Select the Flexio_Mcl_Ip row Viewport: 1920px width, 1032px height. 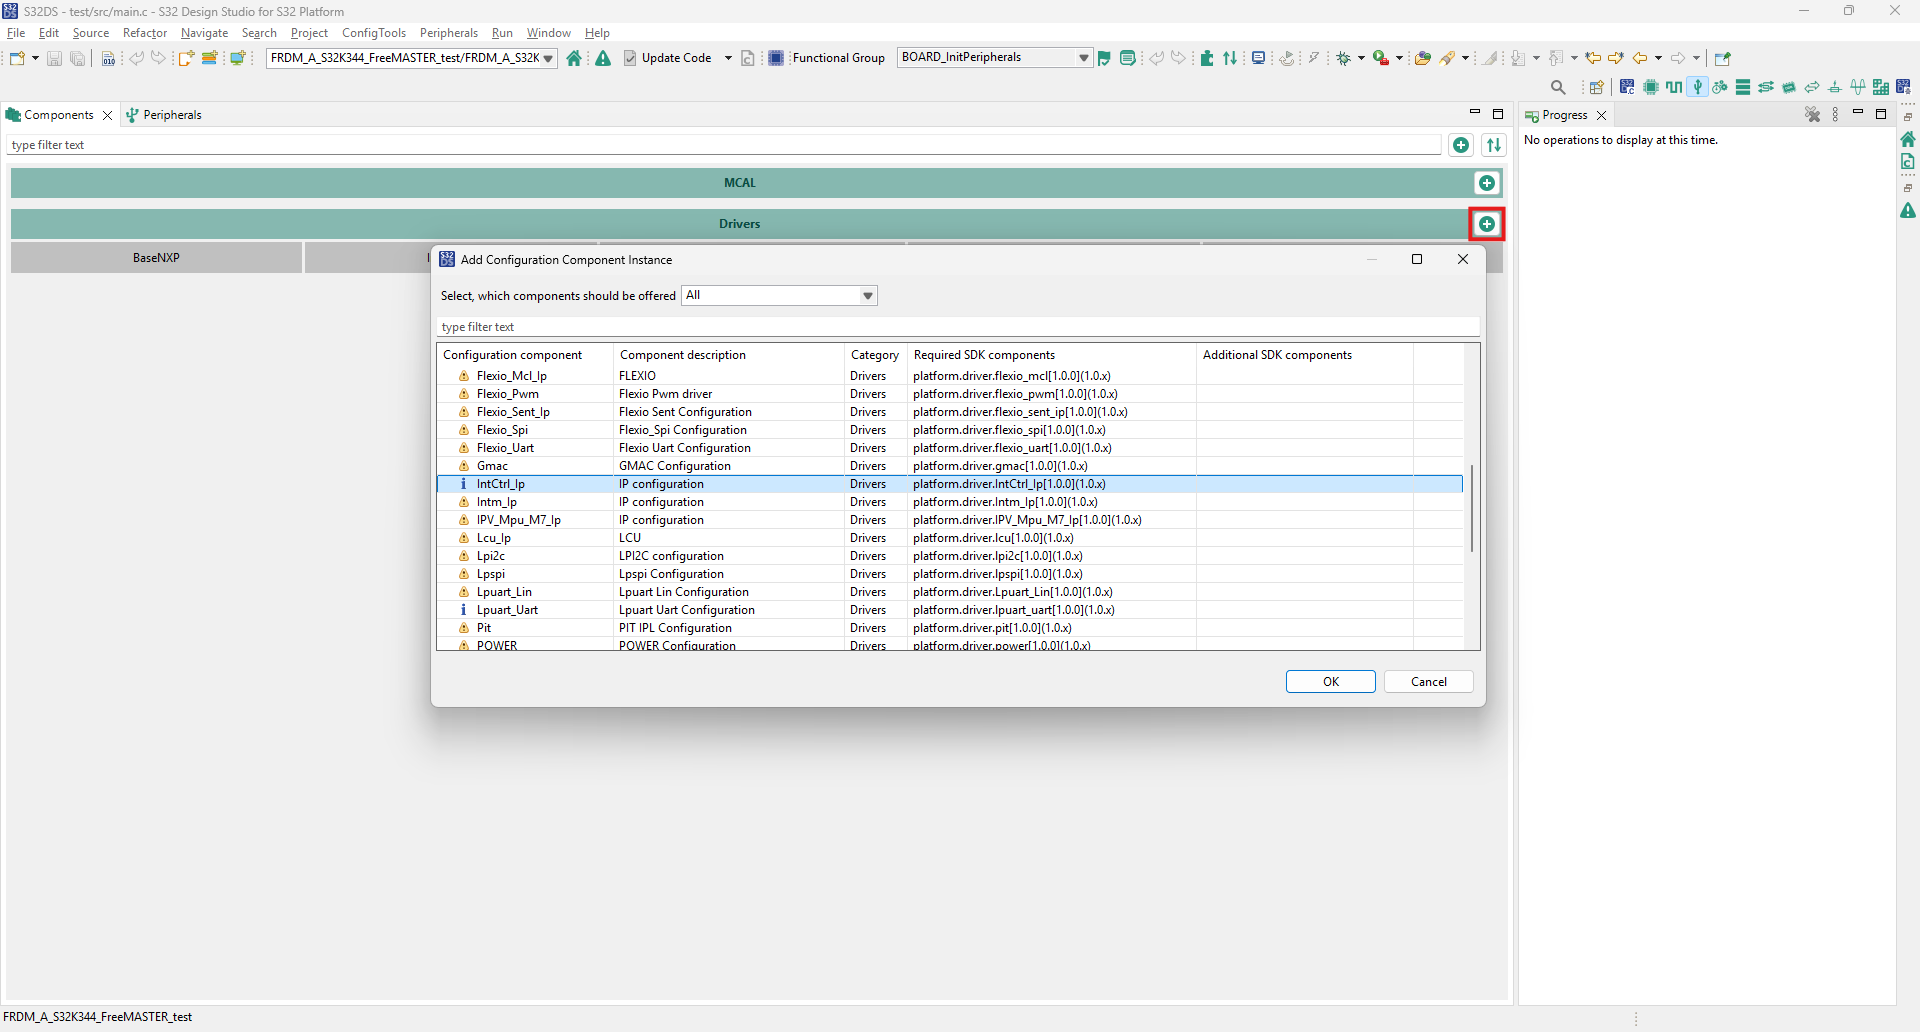950,376
